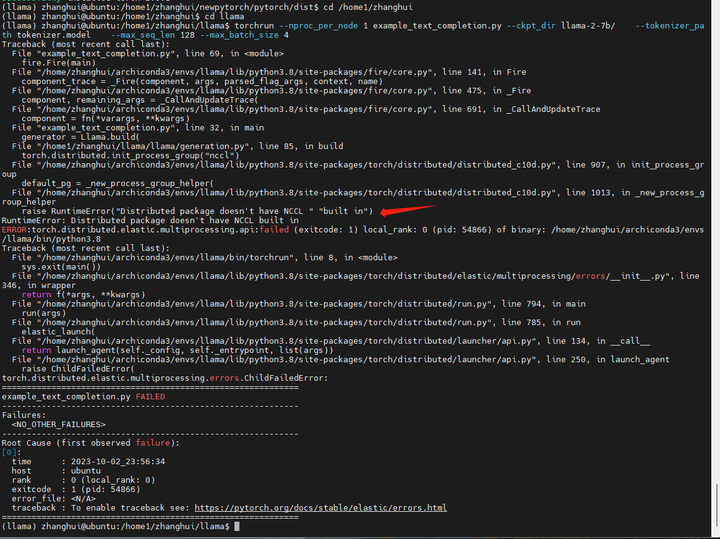Click the host value 'ubuntu' in root cause

pos(85,471)
